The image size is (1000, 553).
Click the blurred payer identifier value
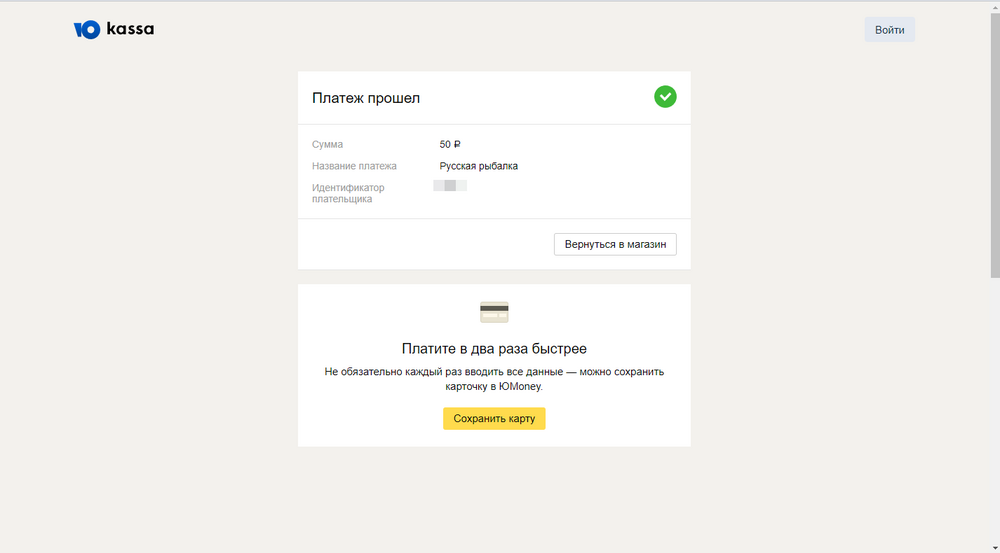(x=450, y=186)
